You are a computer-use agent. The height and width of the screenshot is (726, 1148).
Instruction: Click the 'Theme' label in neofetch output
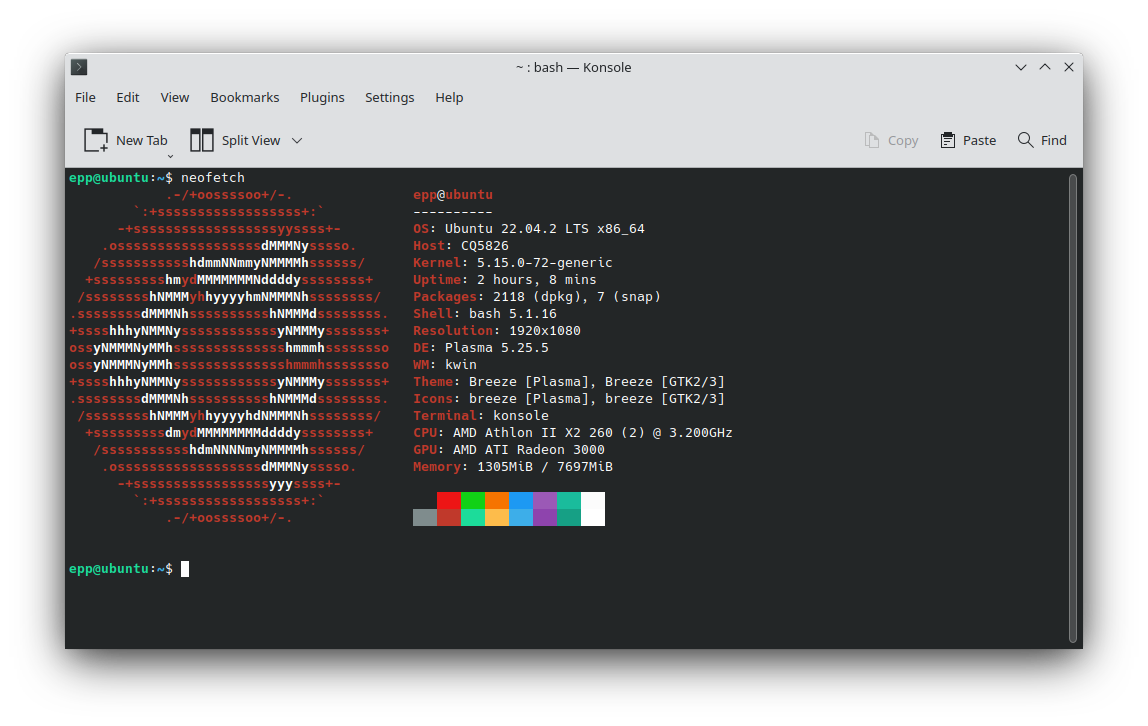(x=433, y=381)
